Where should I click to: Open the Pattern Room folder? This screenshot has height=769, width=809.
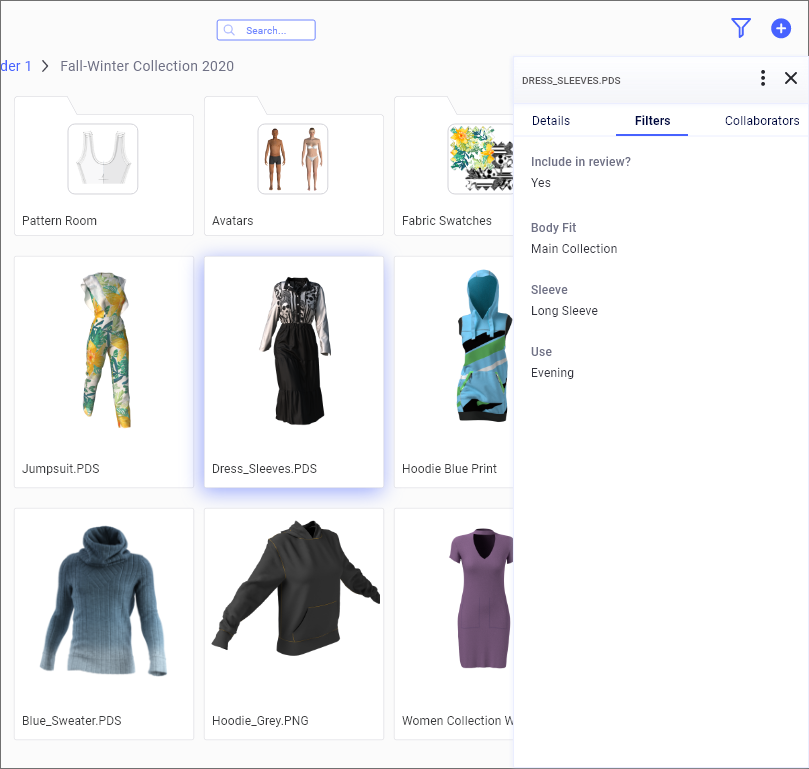pyautogui.click(x=104, y=166)
